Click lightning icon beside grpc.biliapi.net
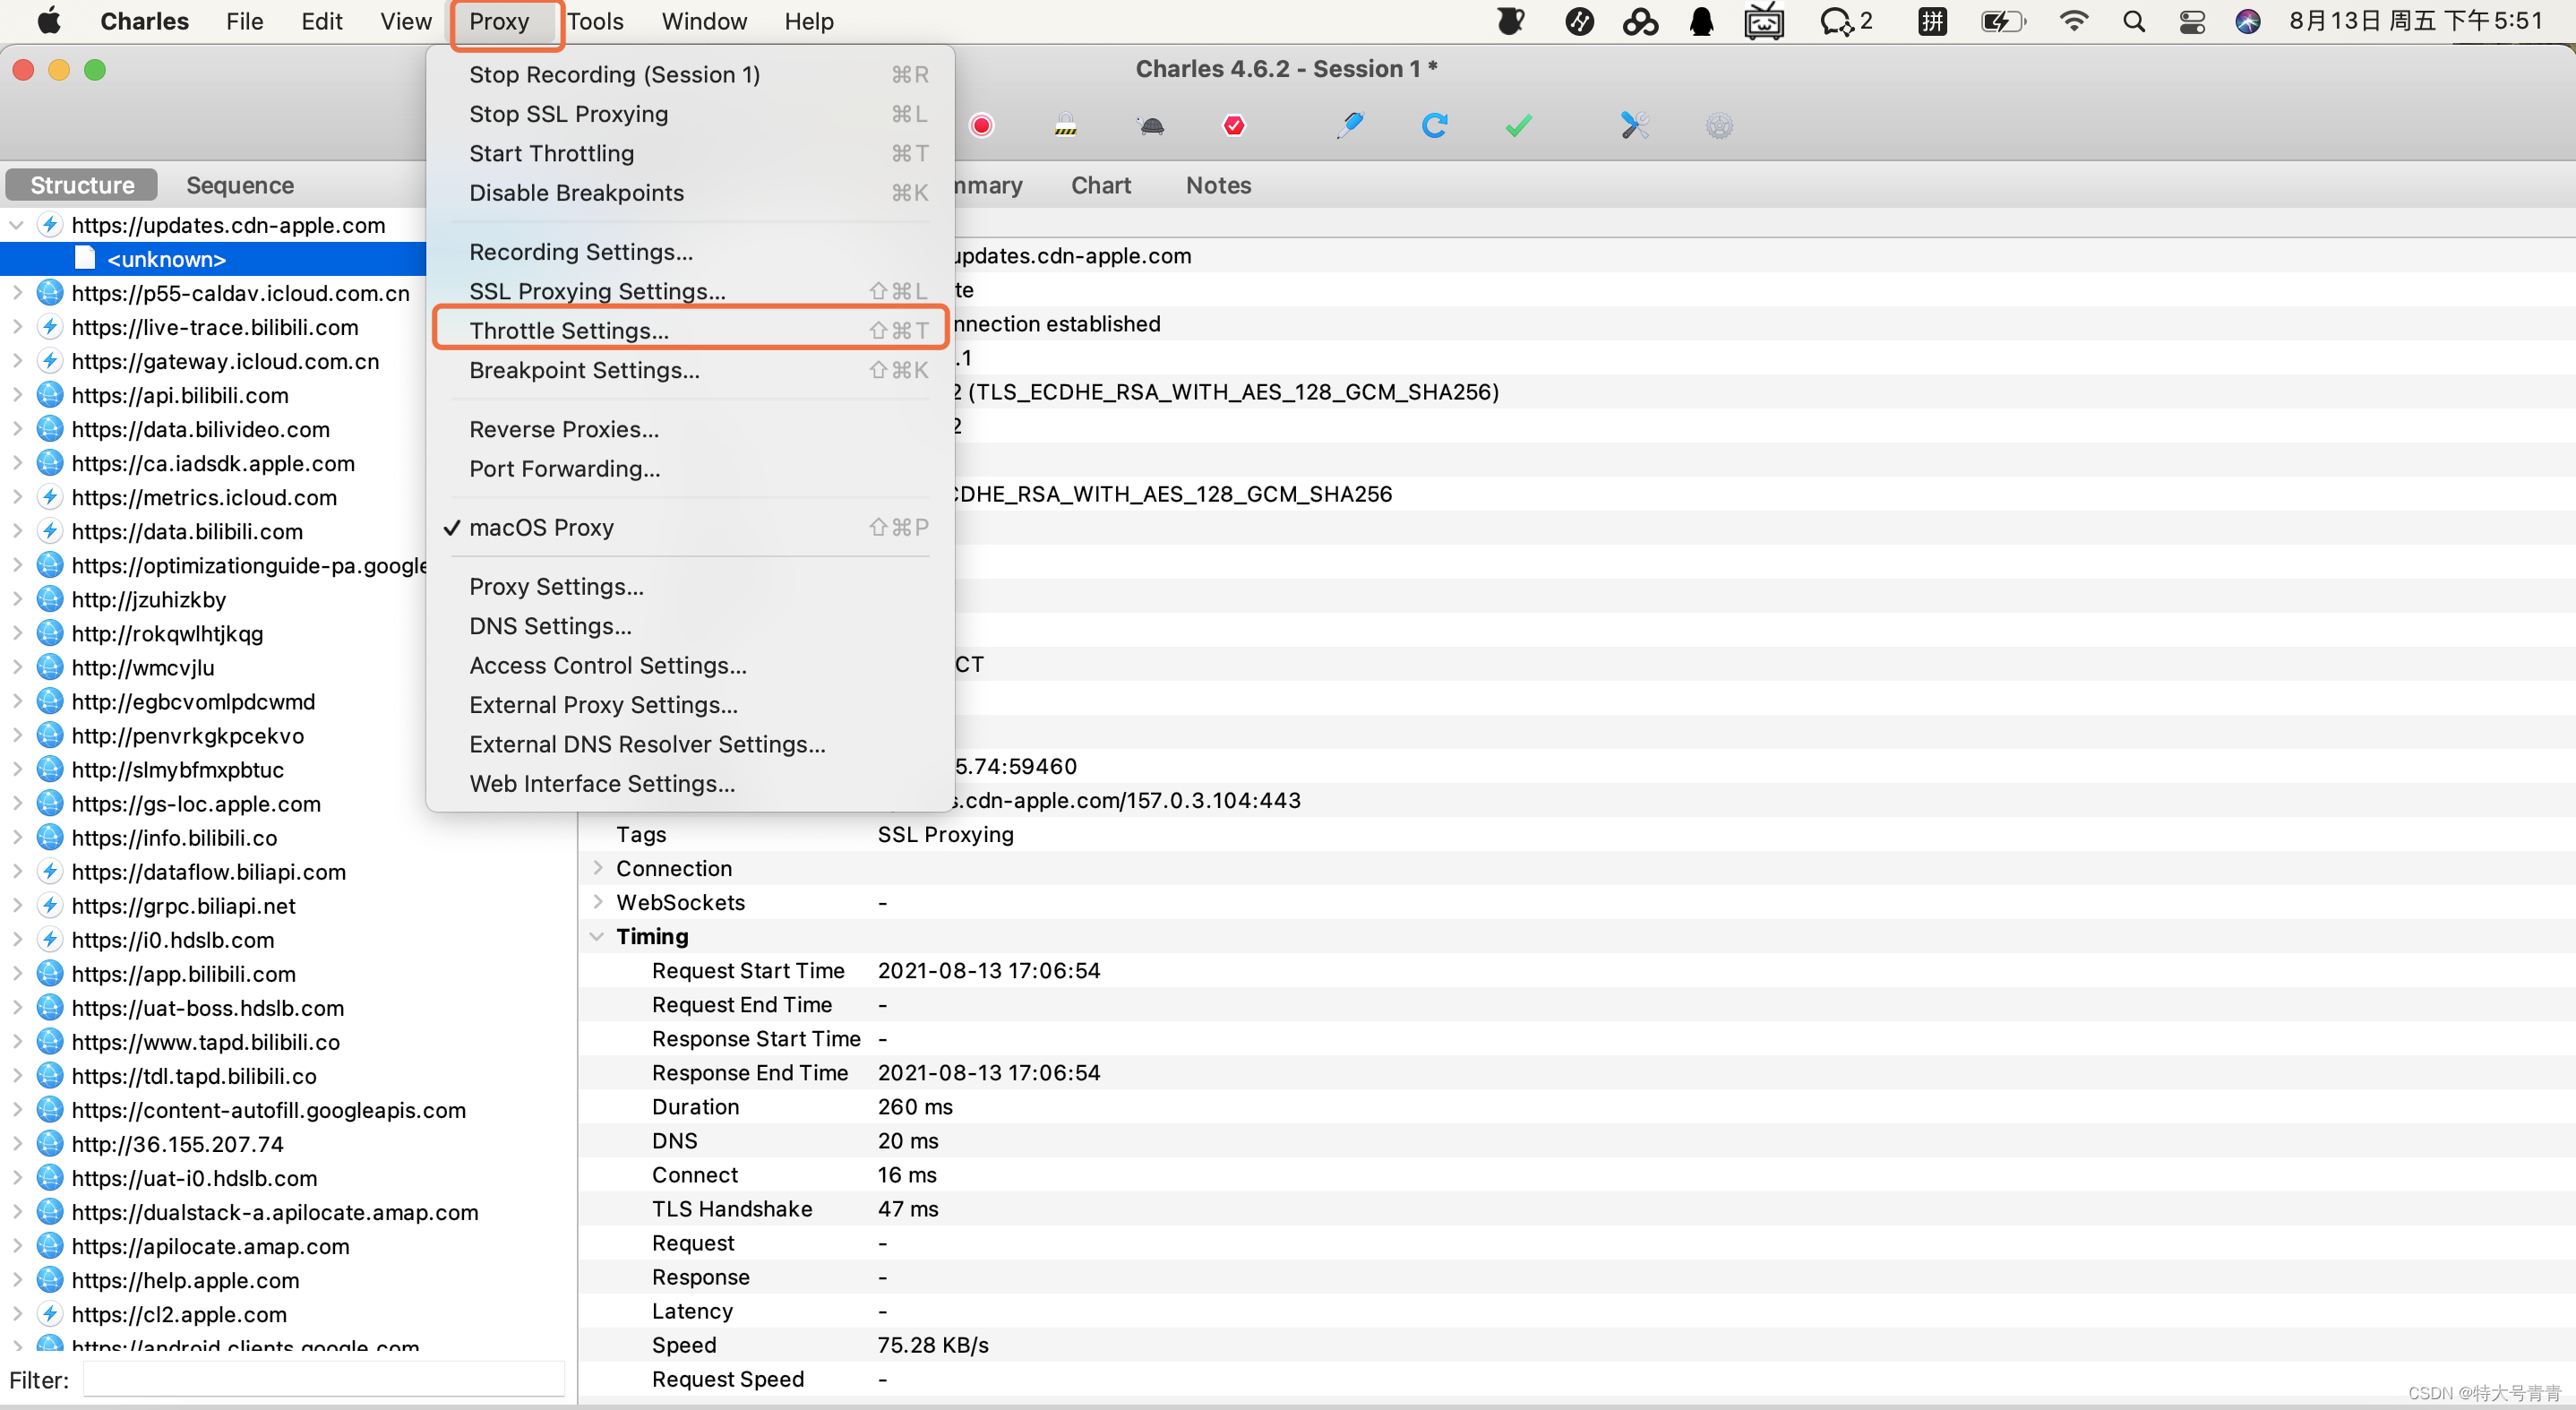This screenshot has width=2576, height=1410. 49,906
